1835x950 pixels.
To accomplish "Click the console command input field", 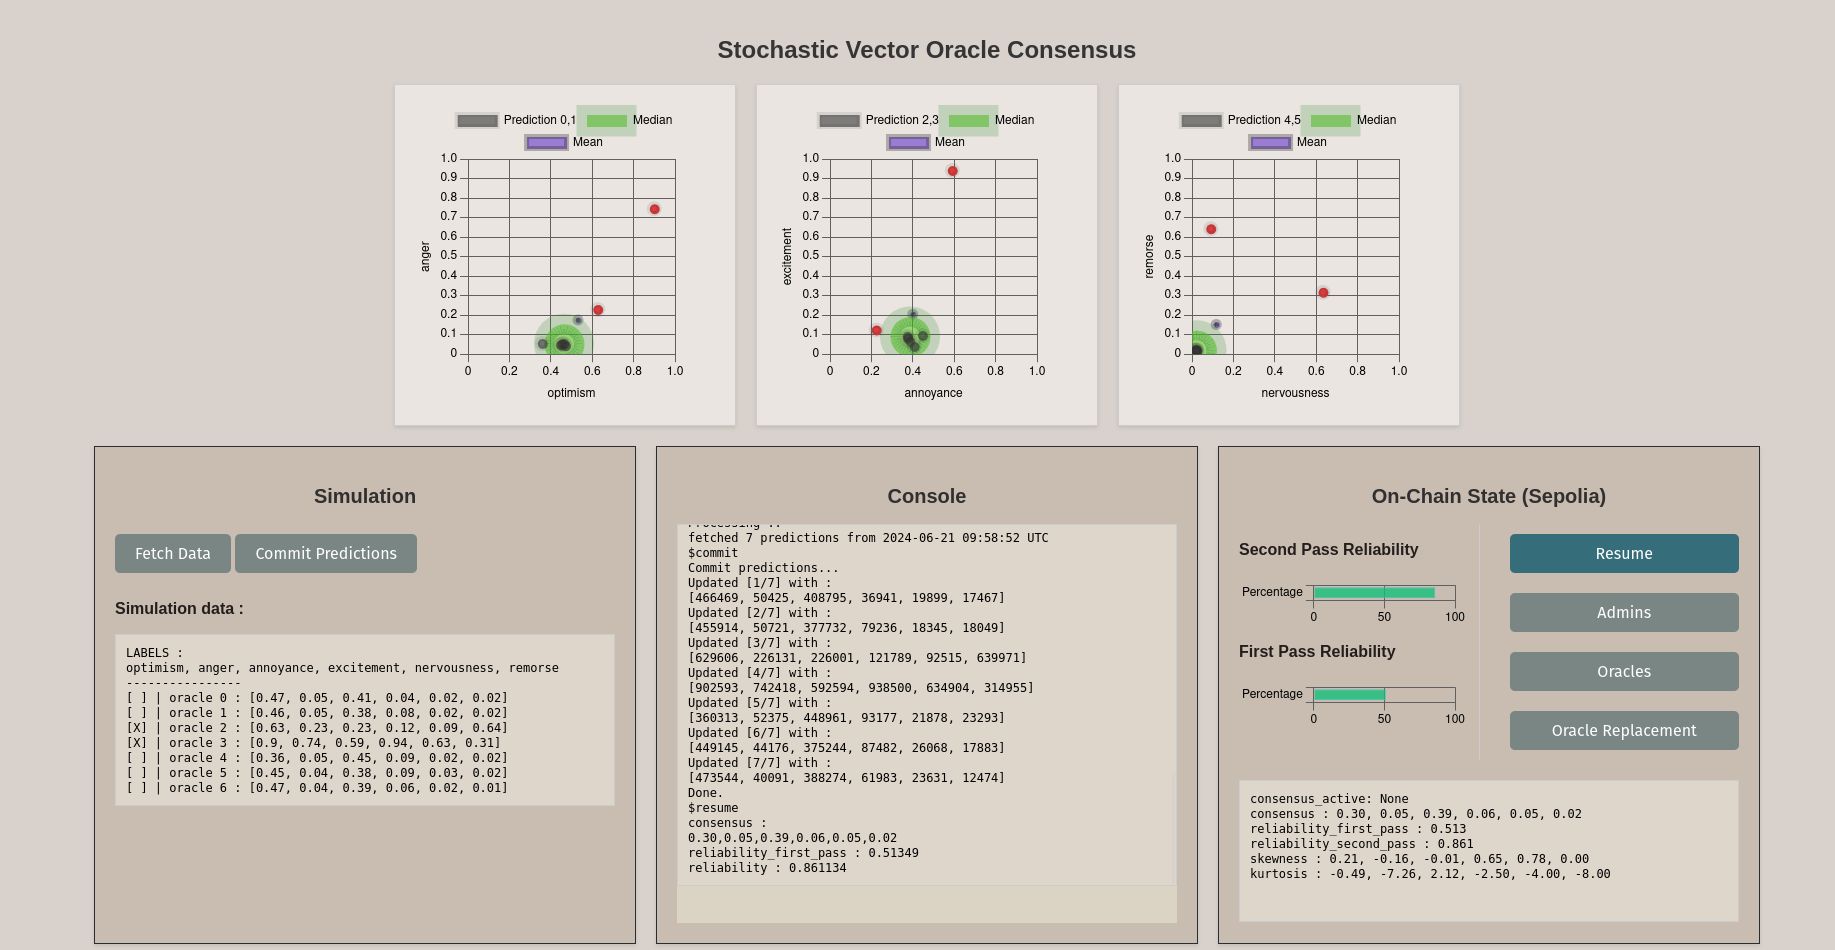I will pyautogui.click(x=926, y=904).
